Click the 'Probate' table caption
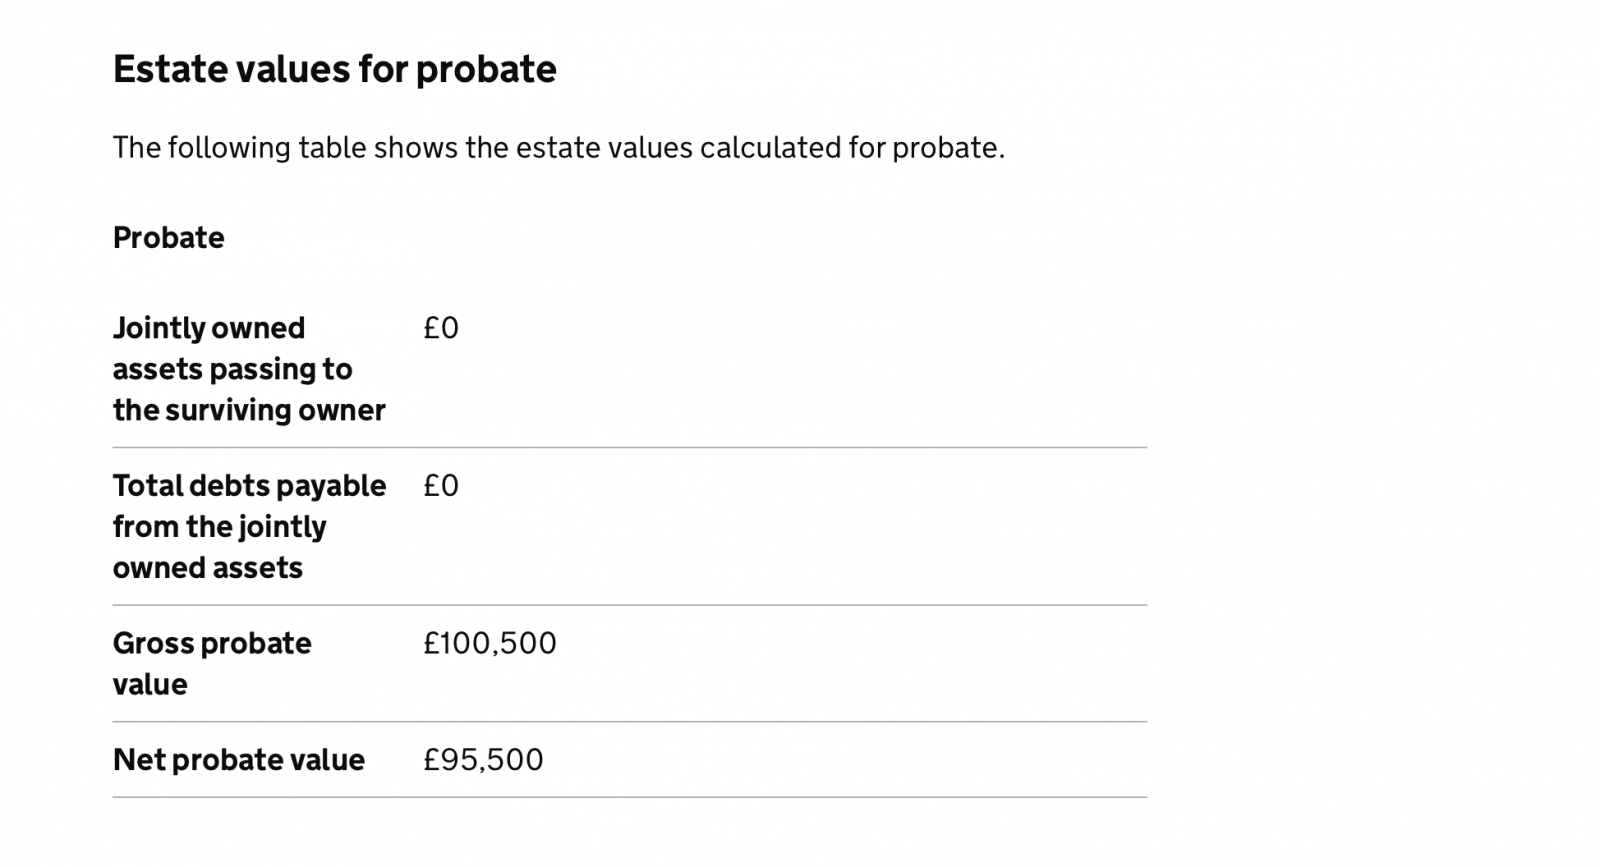 click(168, 238)
